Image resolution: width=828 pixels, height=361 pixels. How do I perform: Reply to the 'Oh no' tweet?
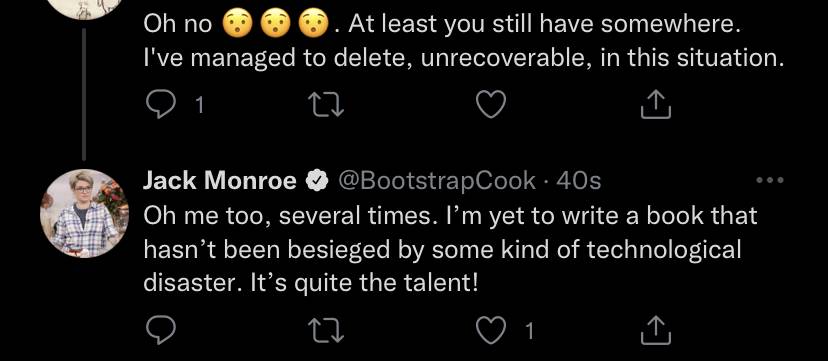(x=160, y=104)
